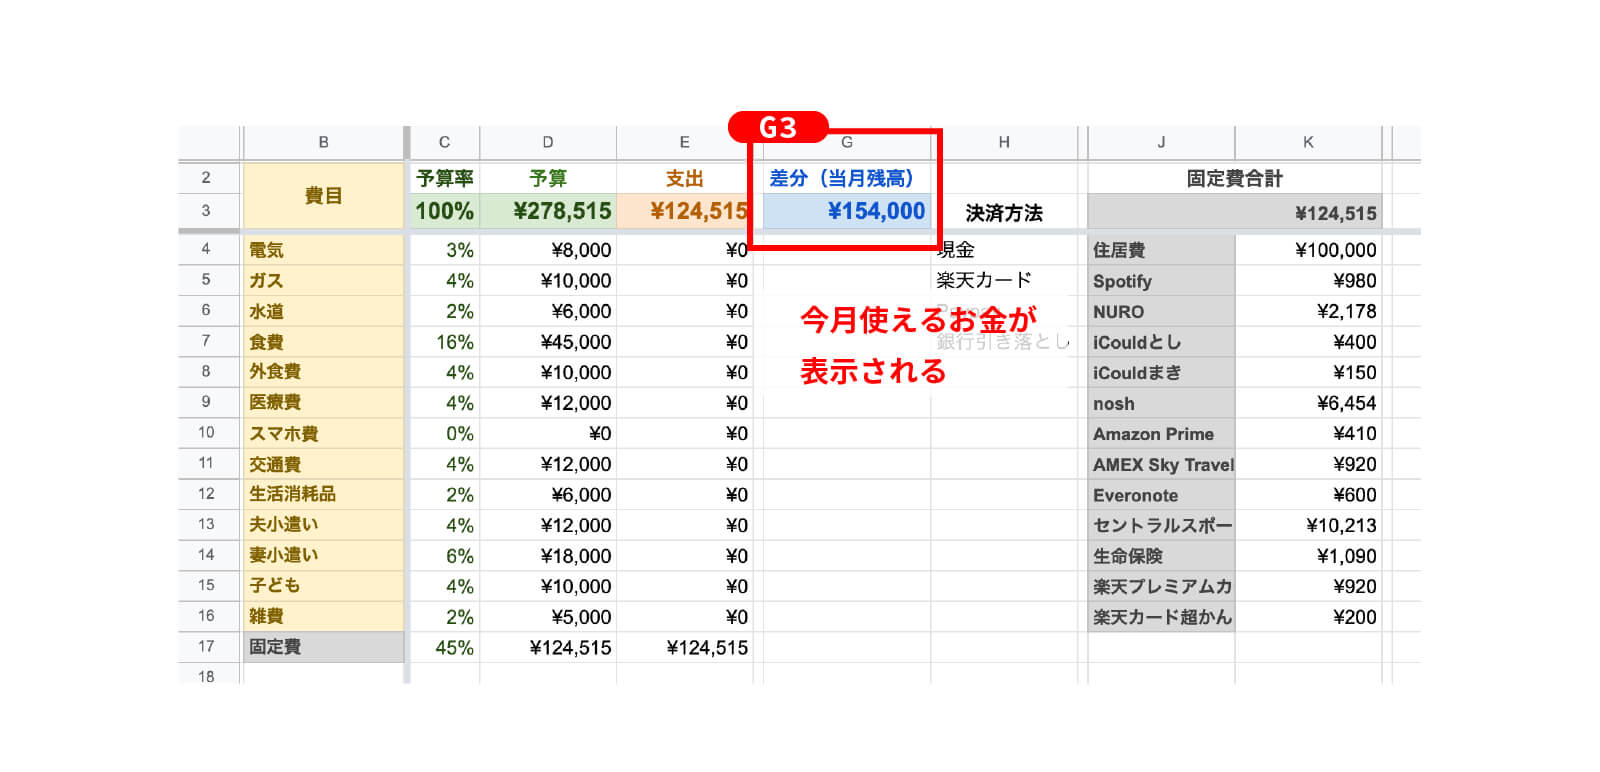This screenshot has height=772, width=1600.
Task: Click the ¥980 Spotify amount cell
Action: pos(1309,281)
